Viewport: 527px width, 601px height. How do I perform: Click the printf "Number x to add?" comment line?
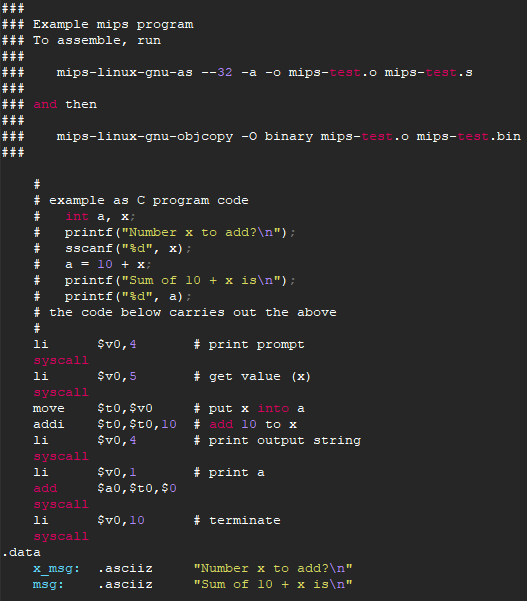pos(180,232)
